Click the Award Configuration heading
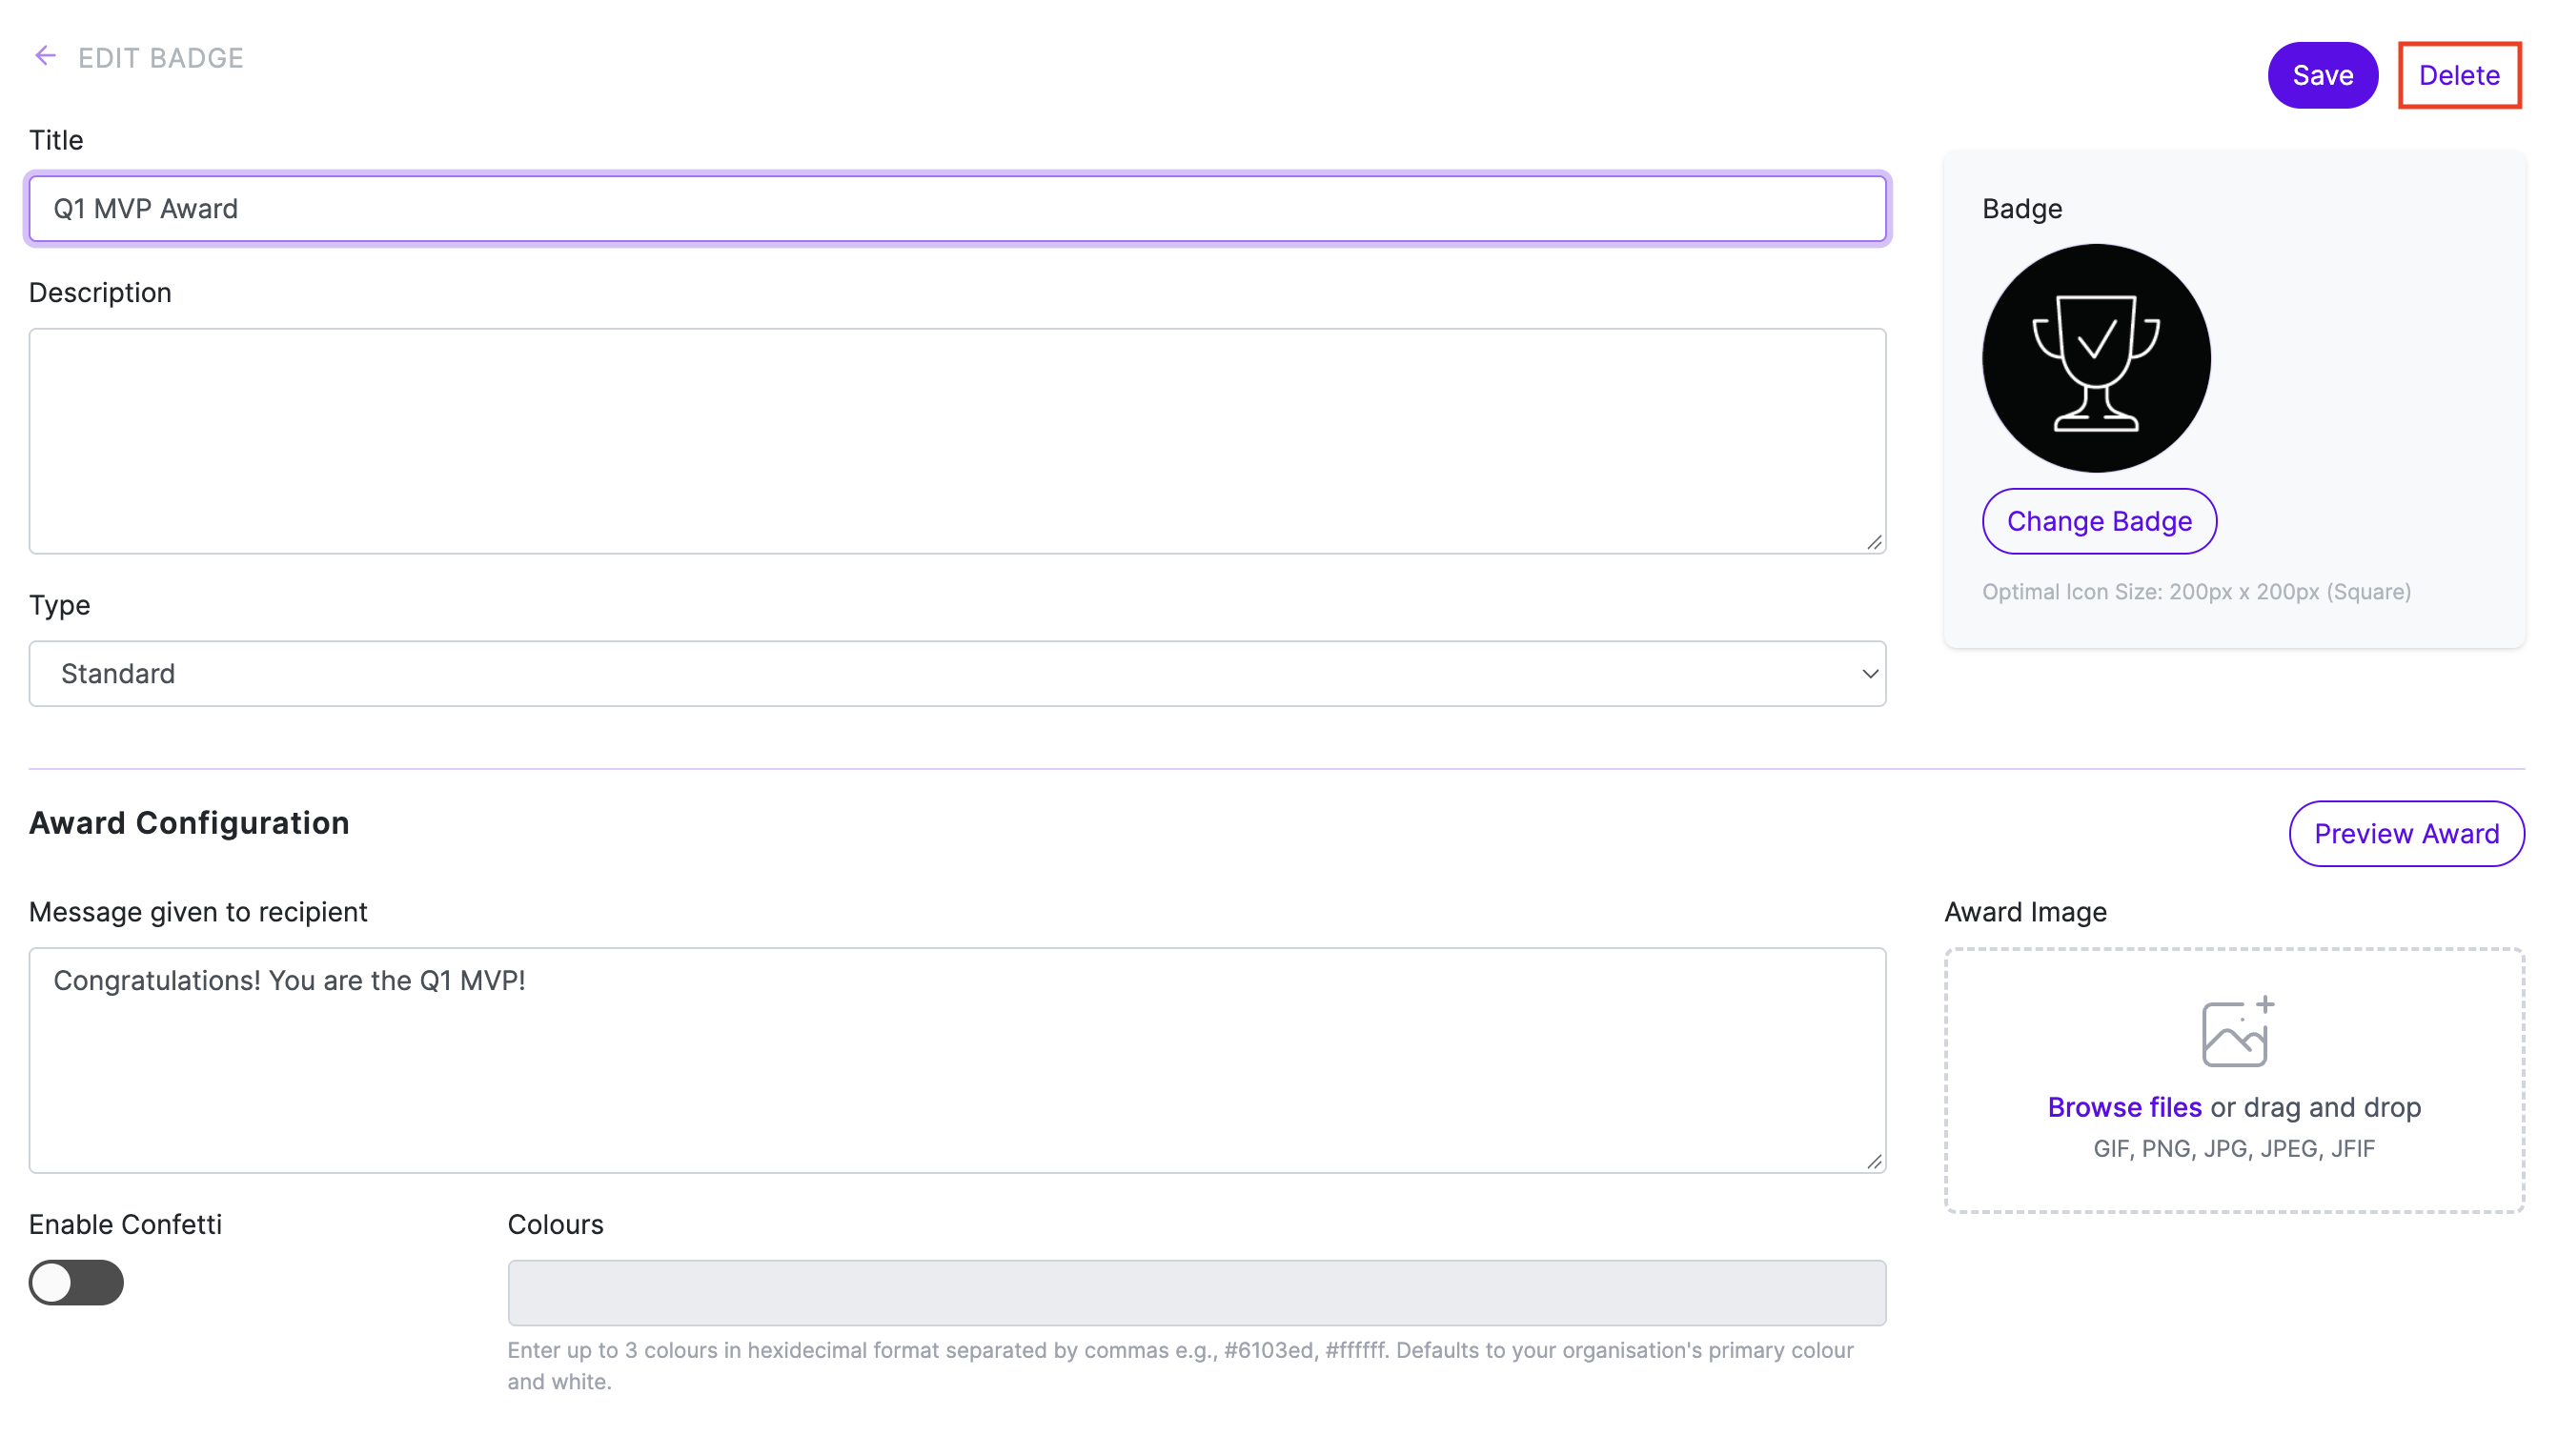 (189, 822)
